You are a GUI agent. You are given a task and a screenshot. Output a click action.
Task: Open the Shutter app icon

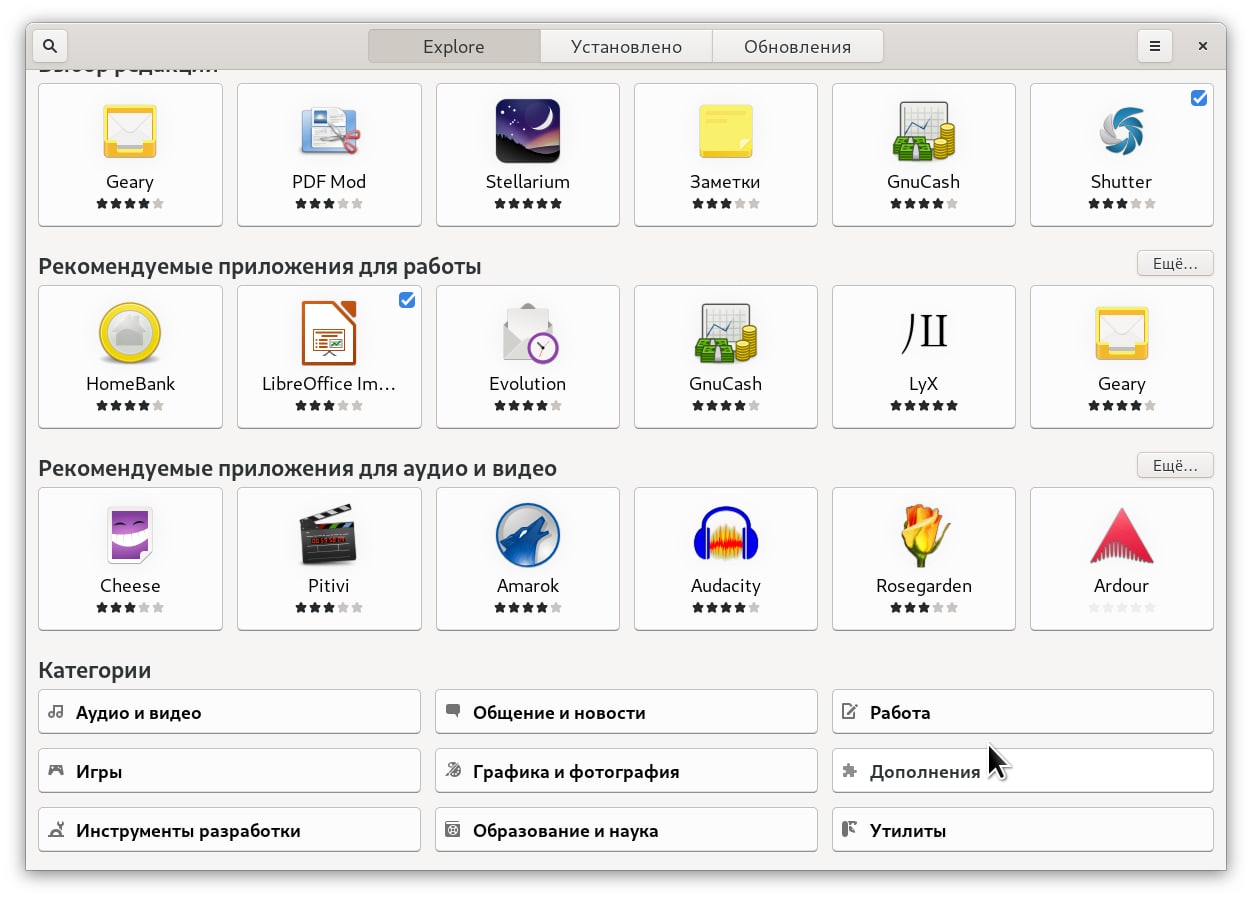(x=1122, y=131)
